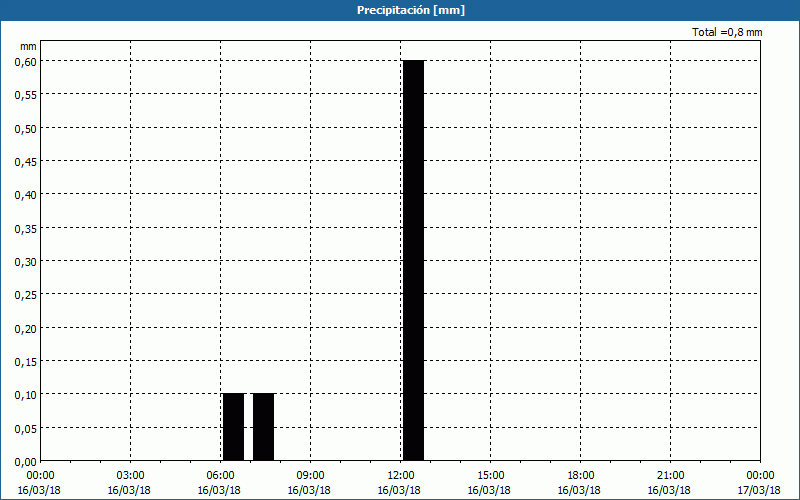This screenshot has width=800, height=500.
Task: Click the first 0,10 bar after 06:00
Action: (x=234, y=427)
